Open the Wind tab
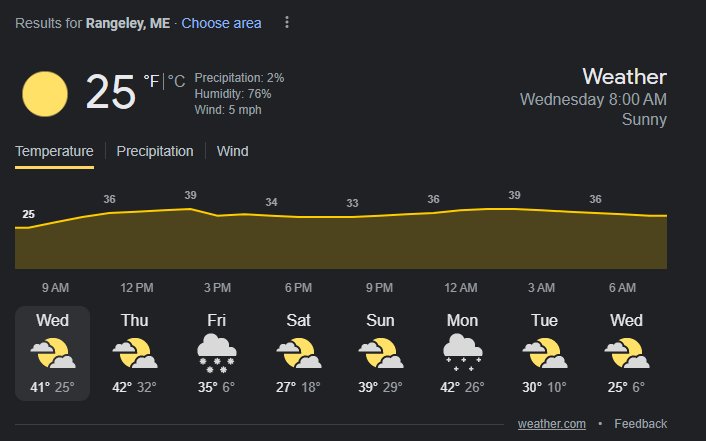 tap(232, 151)
